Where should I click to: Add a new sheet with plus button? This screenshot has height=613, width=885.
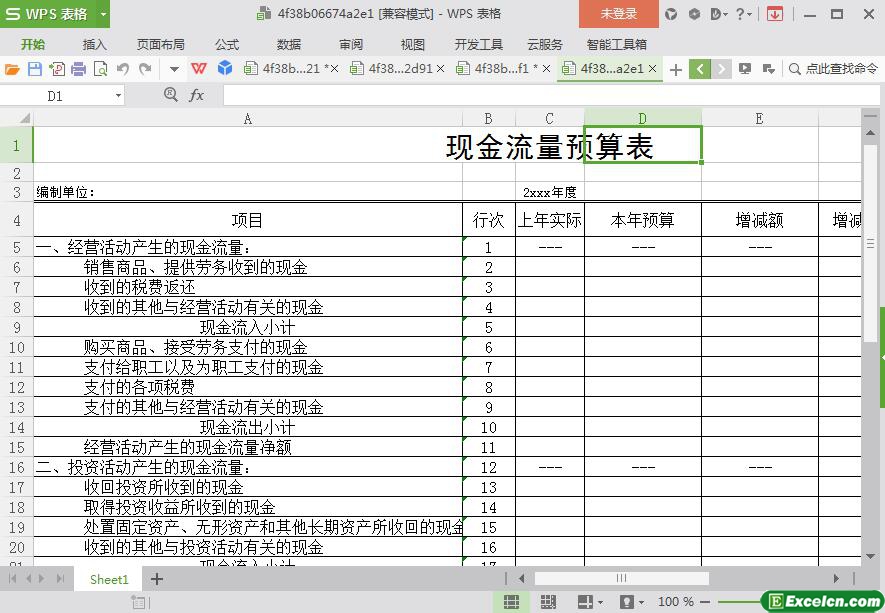coord(157,579)
